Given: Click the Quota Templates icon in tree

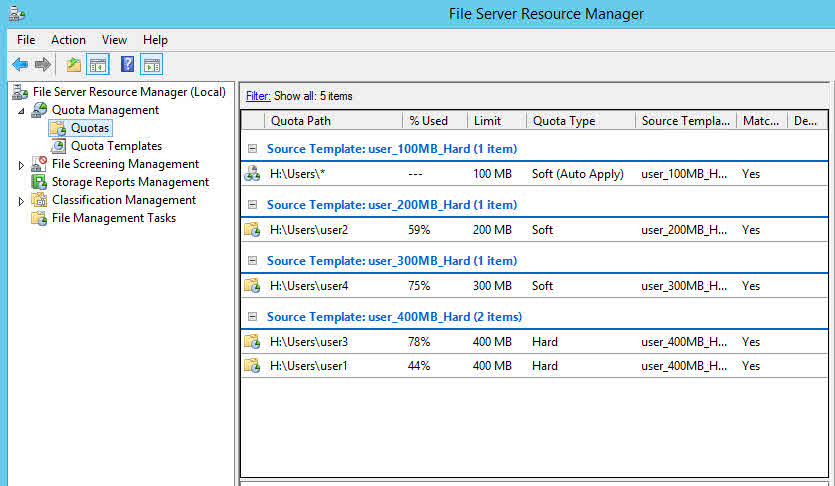Looking at the screenshot, I should (58, 146).
